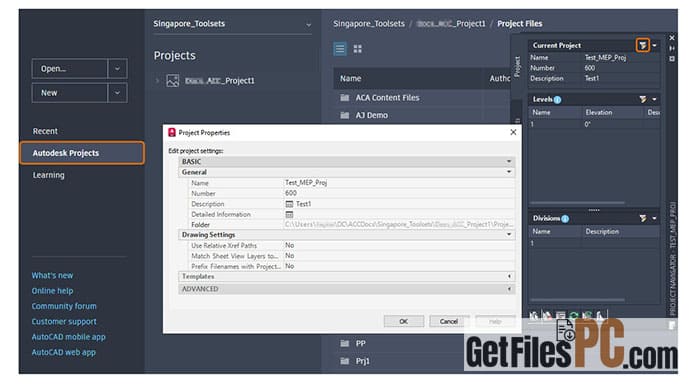Click the blue info icon beside Divisions
This screenshot has width=700, height=384.
(565, 218)
